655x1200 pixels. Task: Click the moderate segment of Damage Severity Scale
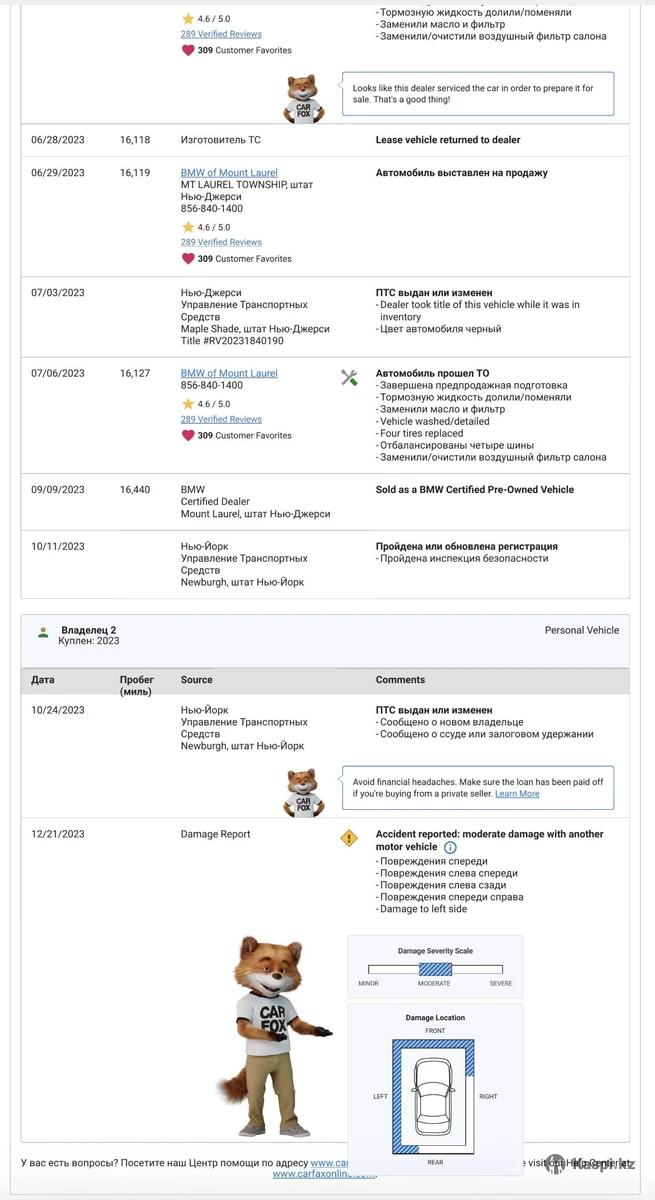435,969
